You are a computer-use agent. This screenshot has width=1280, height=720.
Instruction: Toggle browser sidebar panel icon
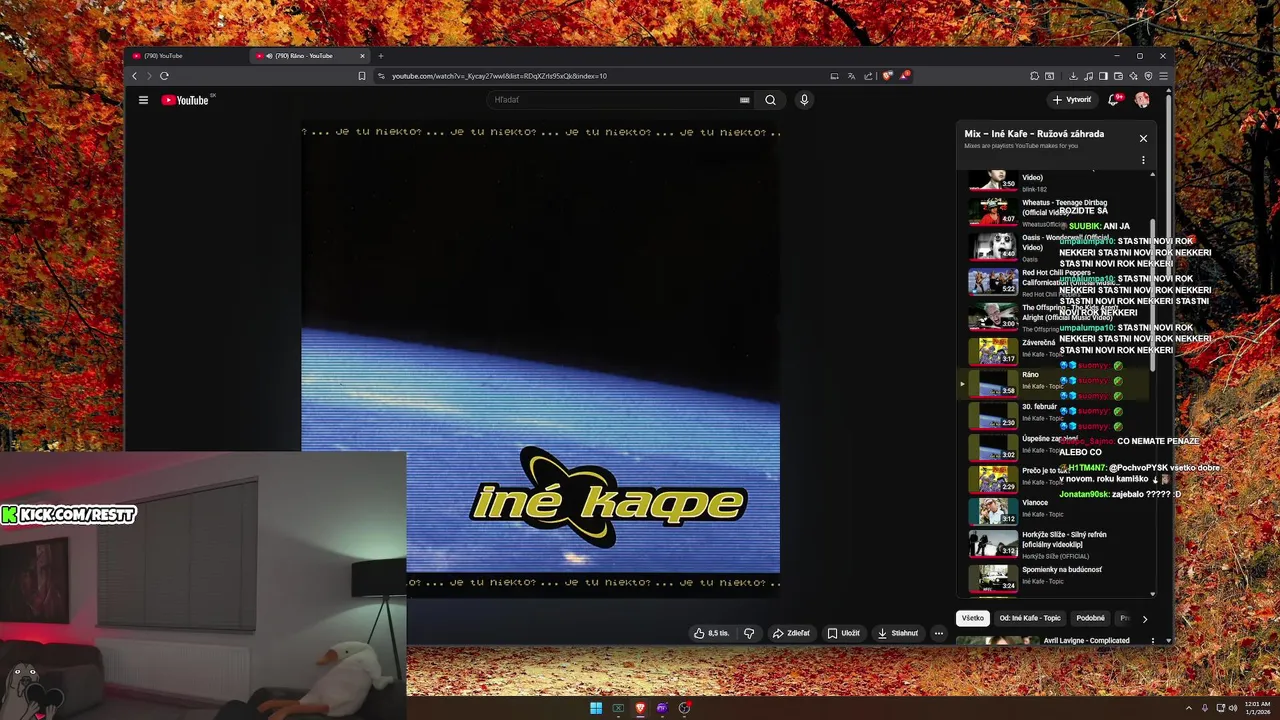1103,76
